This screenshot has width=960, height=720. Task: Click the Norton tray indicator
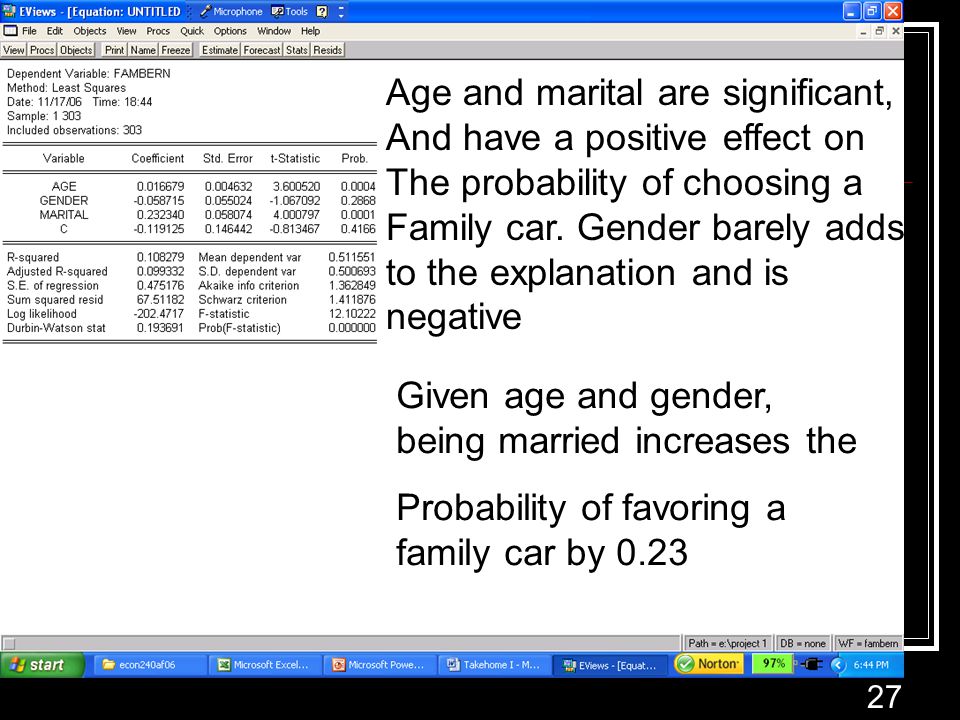click(x=709, y=664)
